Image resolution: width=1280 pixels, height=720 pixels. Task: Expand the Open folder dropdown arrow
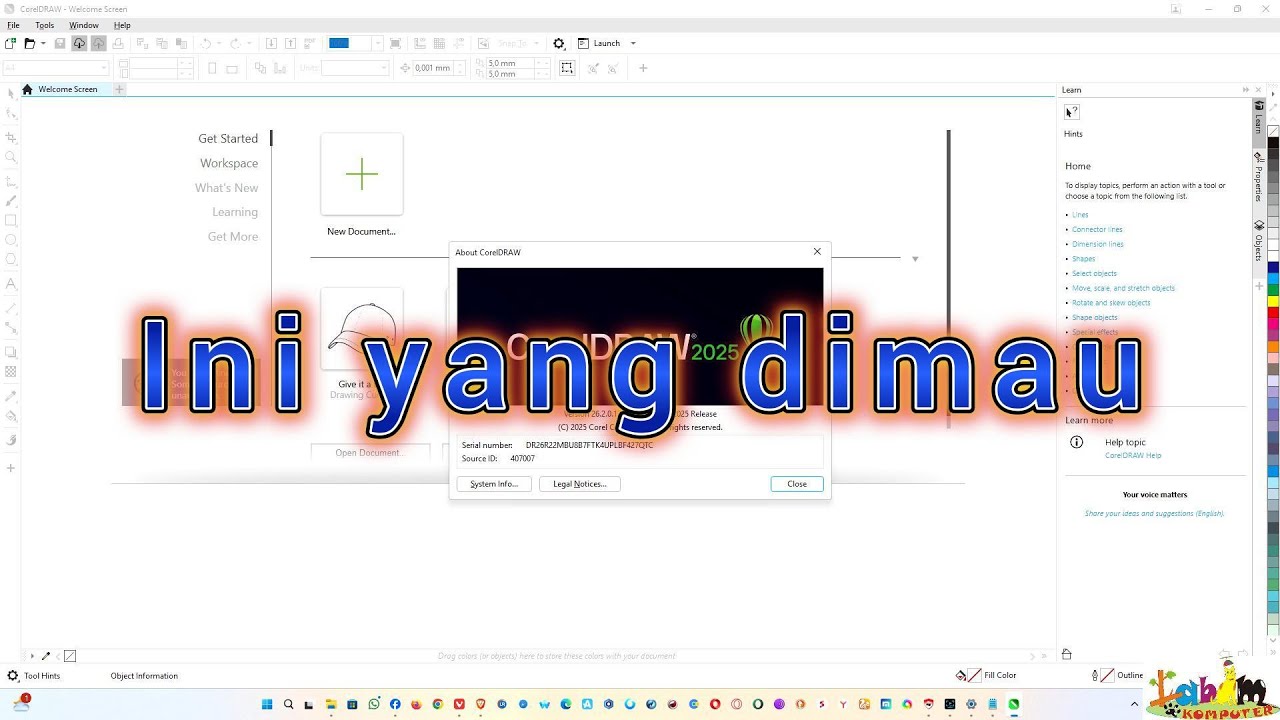click(x=43, y=43)
